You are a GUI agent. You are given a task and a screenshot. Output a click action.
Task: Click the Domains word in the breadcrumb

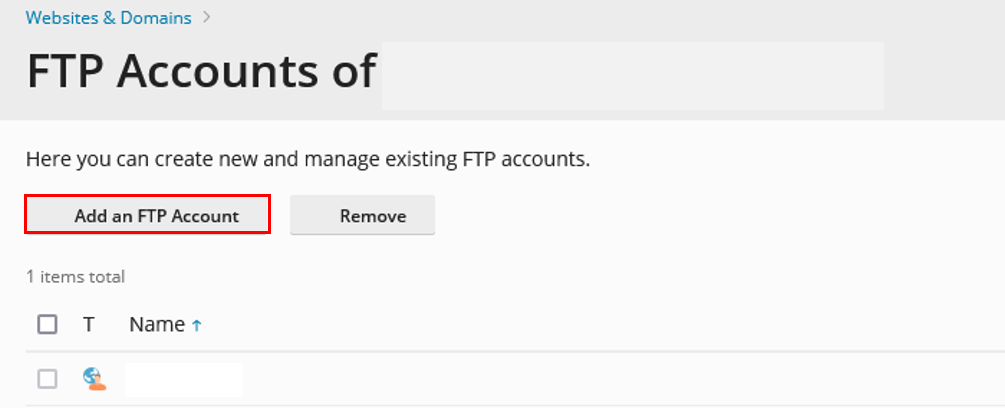click(155, 17)
